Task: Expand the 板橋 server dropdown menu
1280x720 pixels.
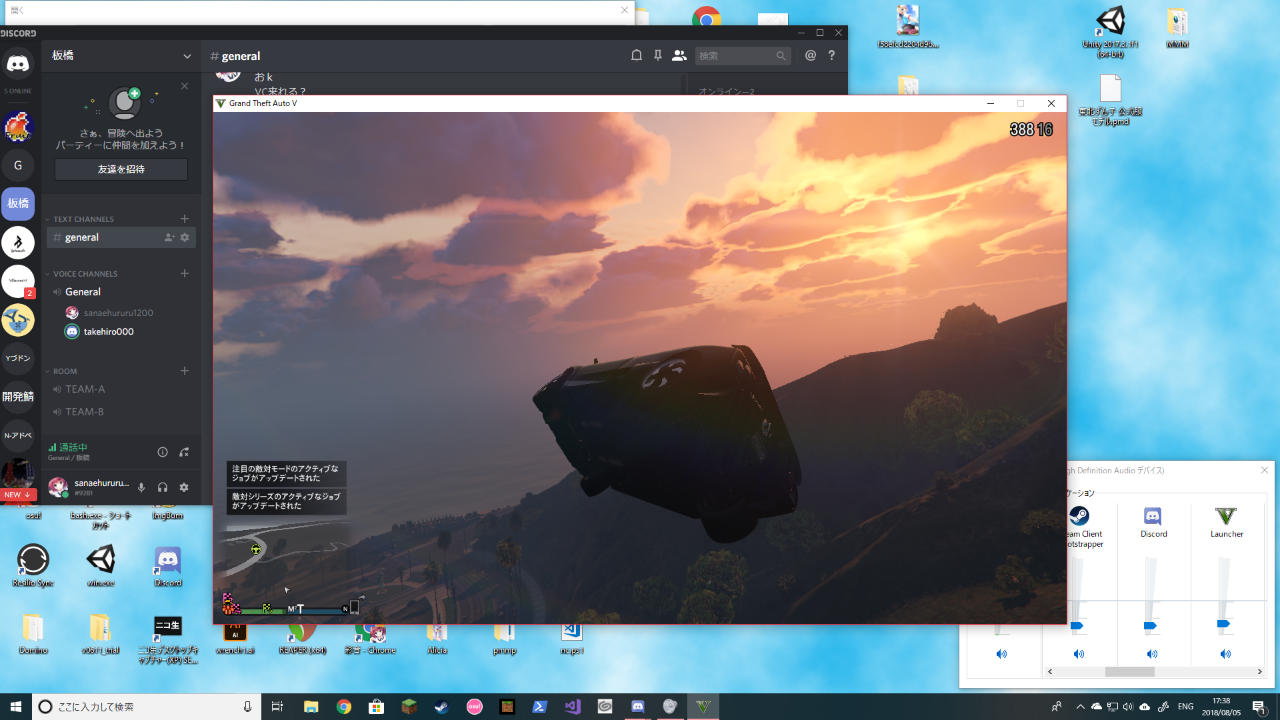Action: point(187,56)
